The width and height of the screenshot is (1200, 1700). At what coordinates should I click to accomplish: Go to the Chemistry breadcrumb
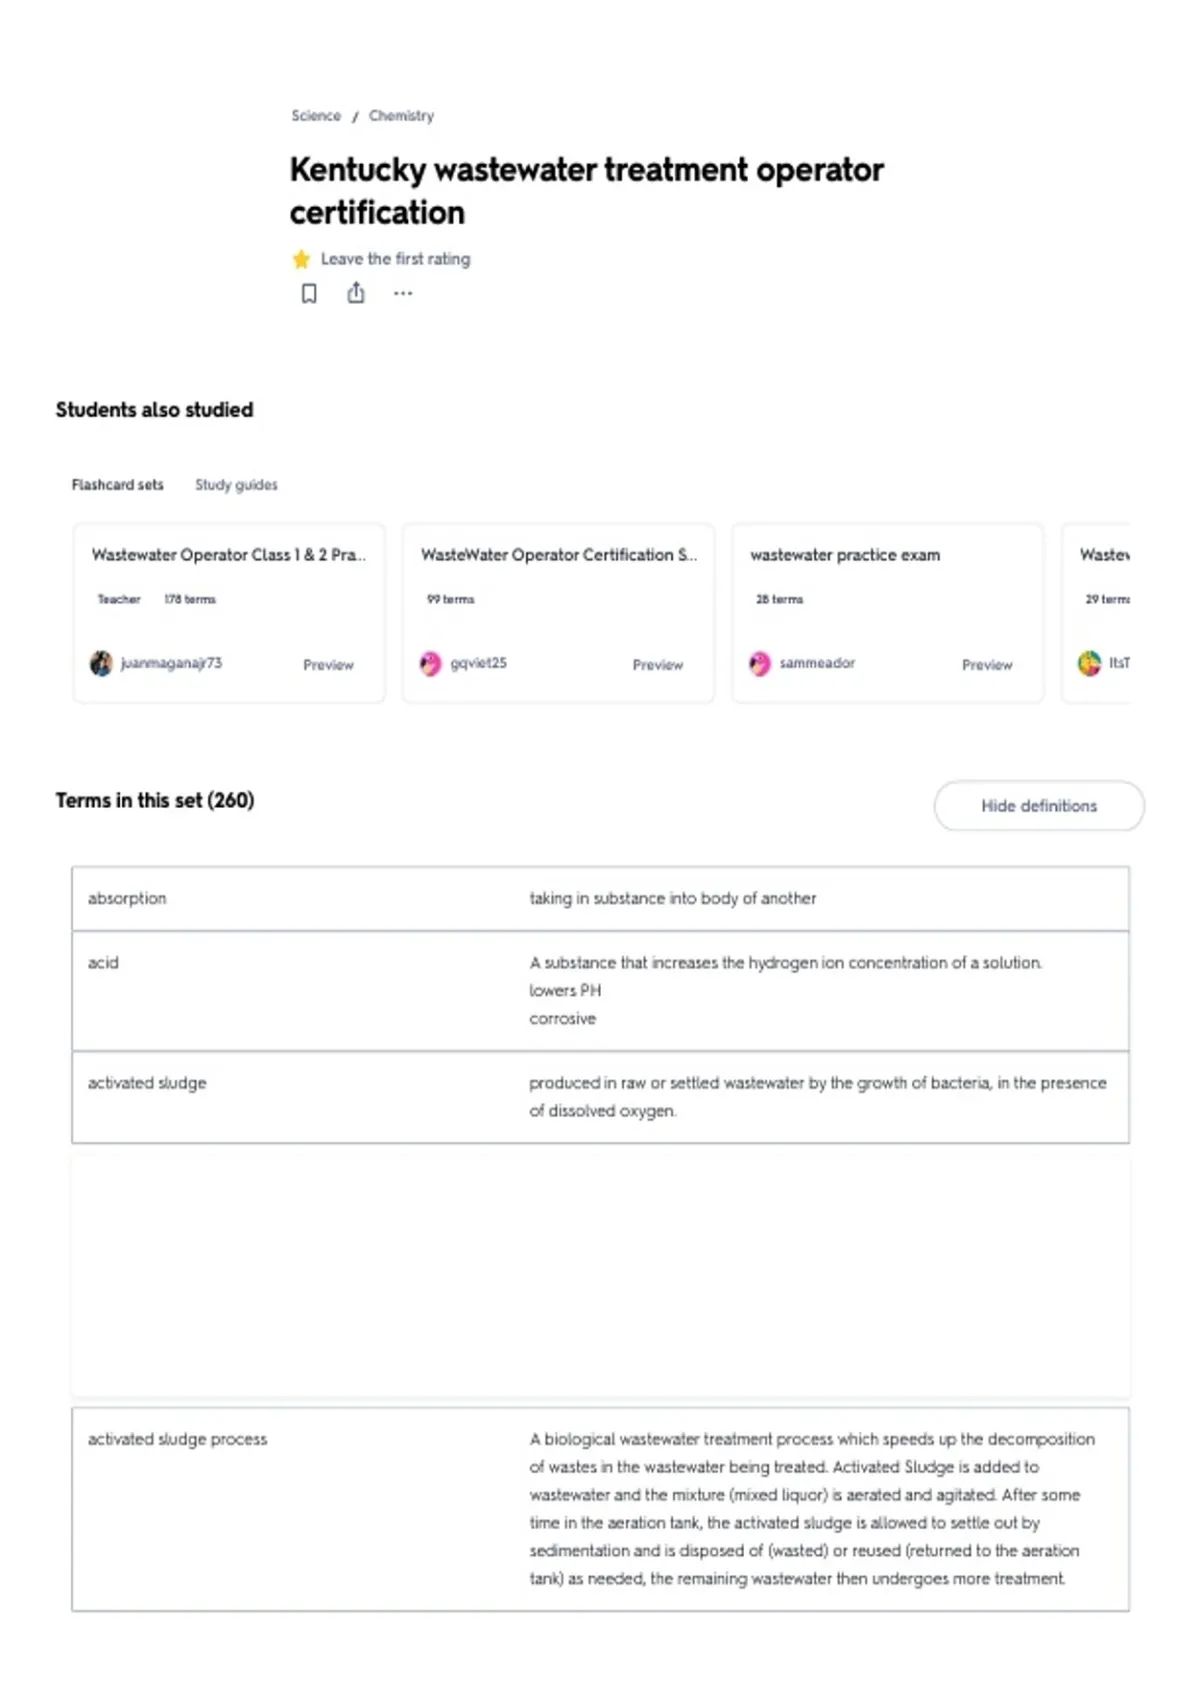point(401,116)
